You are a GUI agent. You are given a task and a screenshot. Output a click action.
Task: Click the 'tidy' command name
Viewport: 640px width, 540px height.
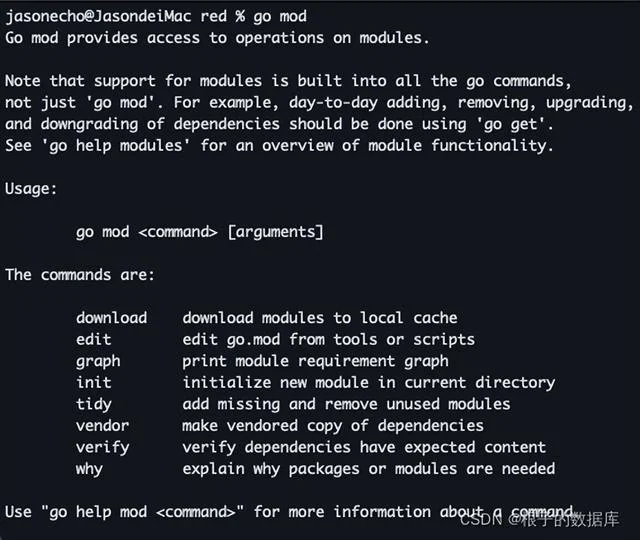point(94,404)
